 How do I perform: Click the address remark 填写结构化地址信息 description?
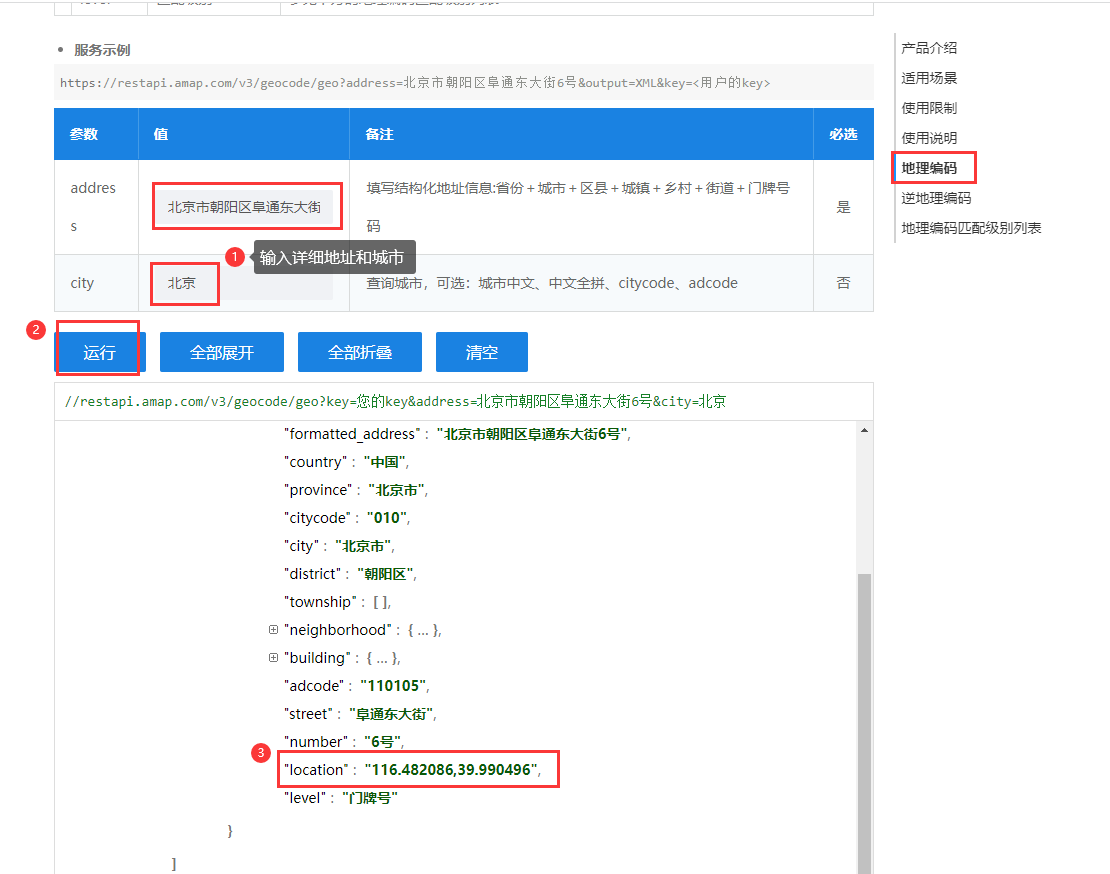click(578, 207)
